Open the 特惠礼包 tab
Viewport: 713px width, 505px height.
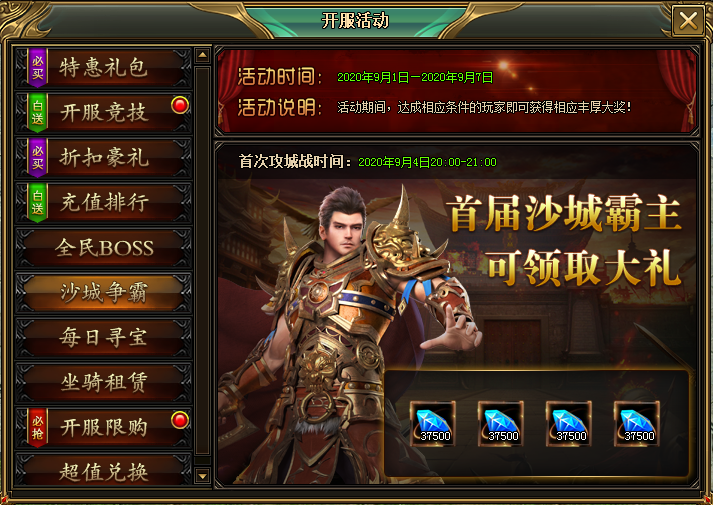coord(104,67)
